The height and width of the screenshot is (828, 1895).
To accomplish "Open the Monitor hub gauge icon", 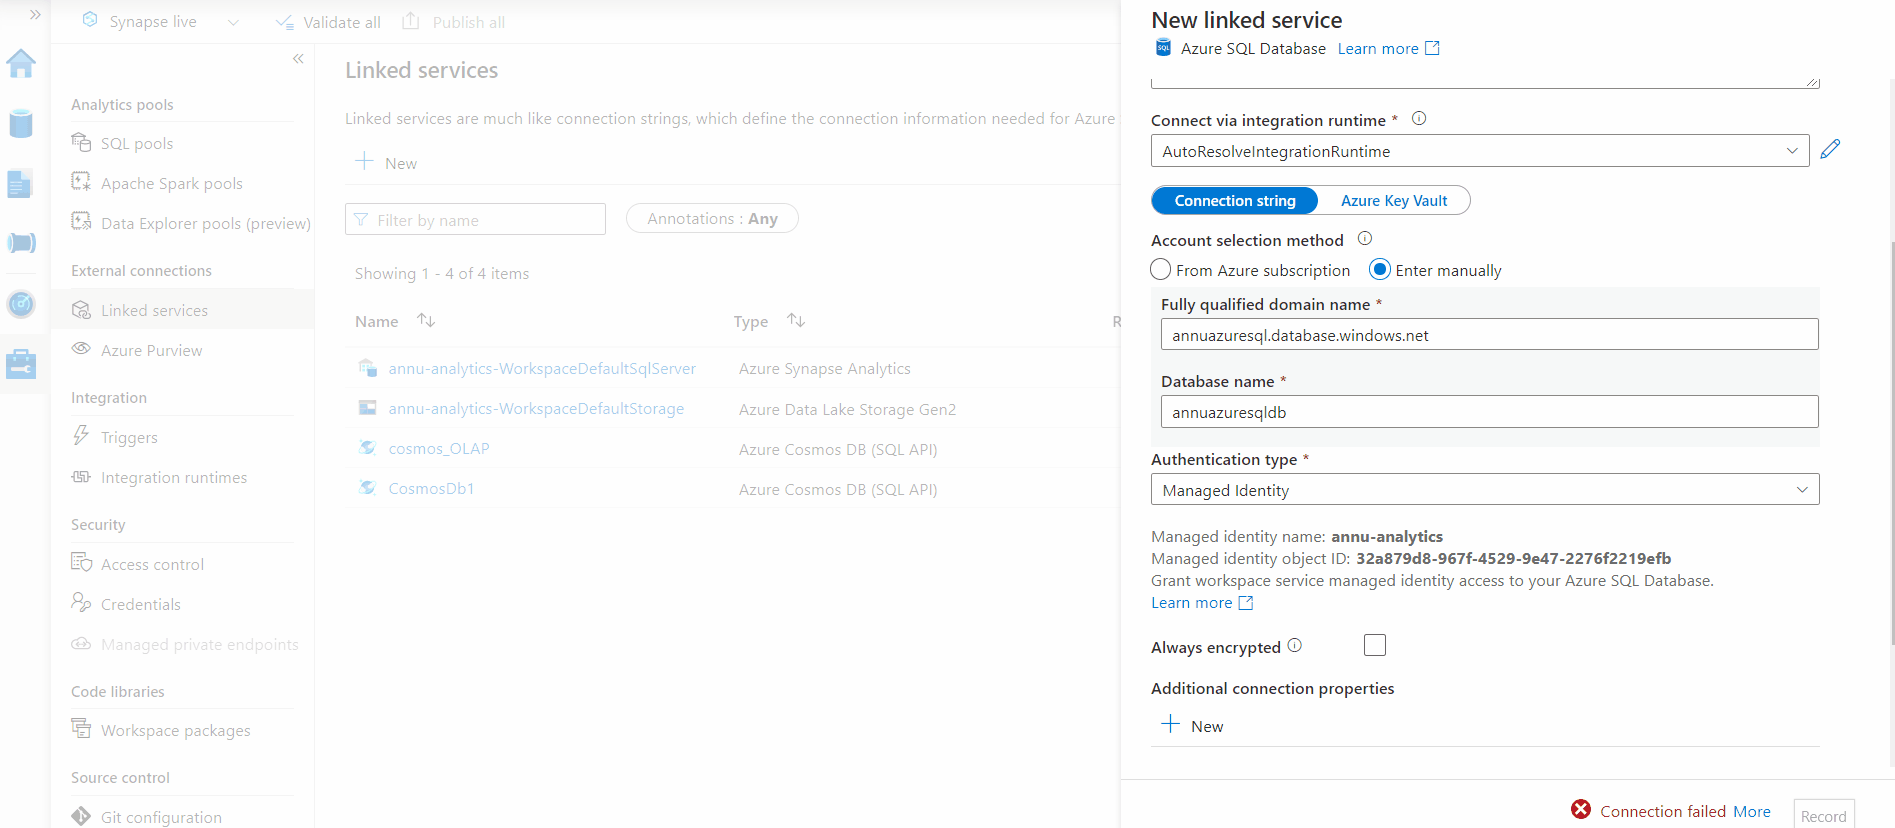I will click(x=21, y=304).
